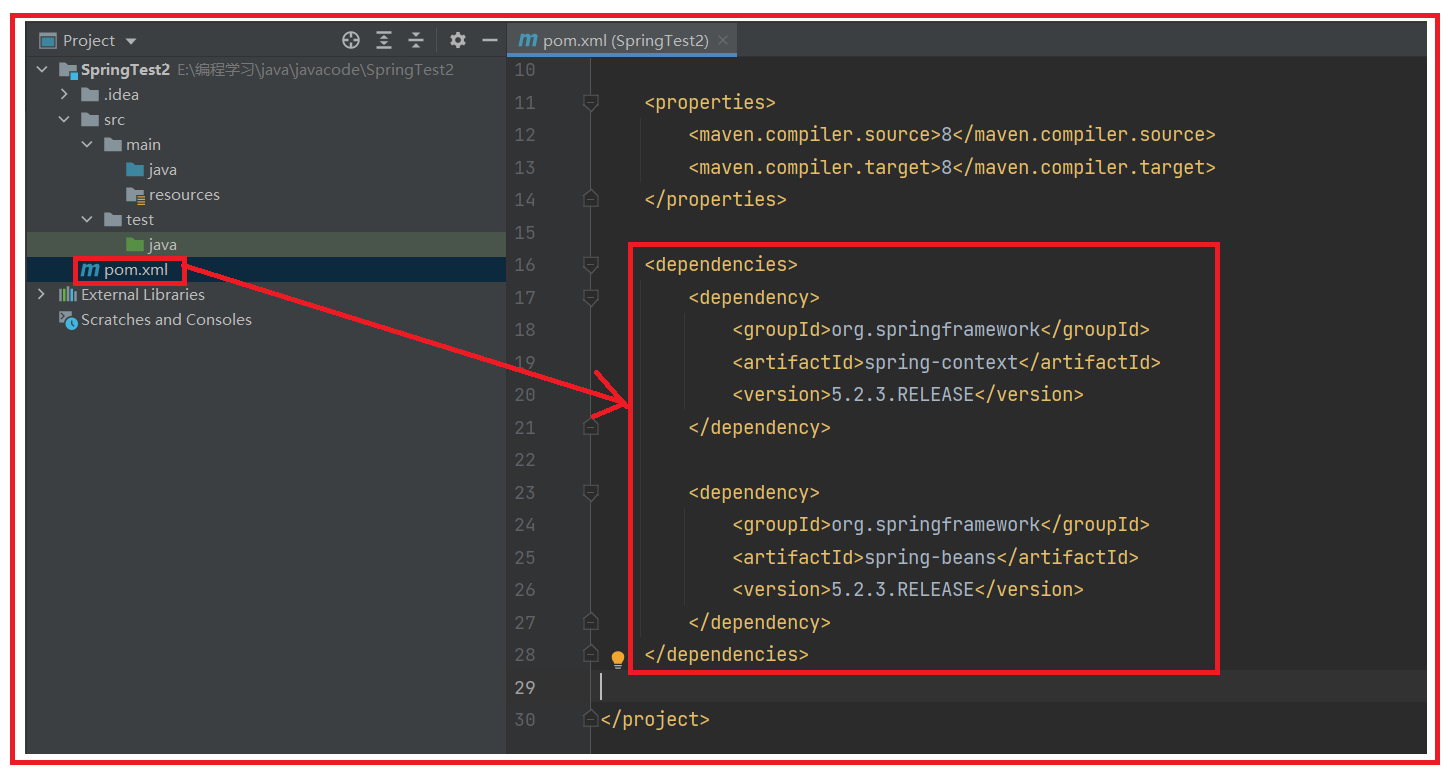Click fold end marker at line 14
Image resolution: width=1448 pixels, height=771 pixels.
point(591,199)
